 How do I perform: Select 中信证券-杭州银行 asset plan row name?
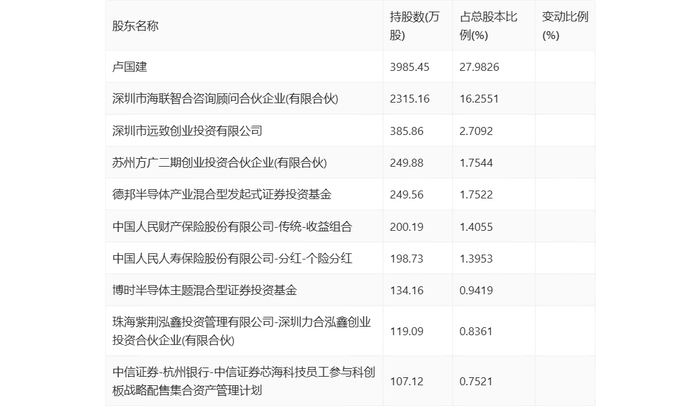(244, 381)
